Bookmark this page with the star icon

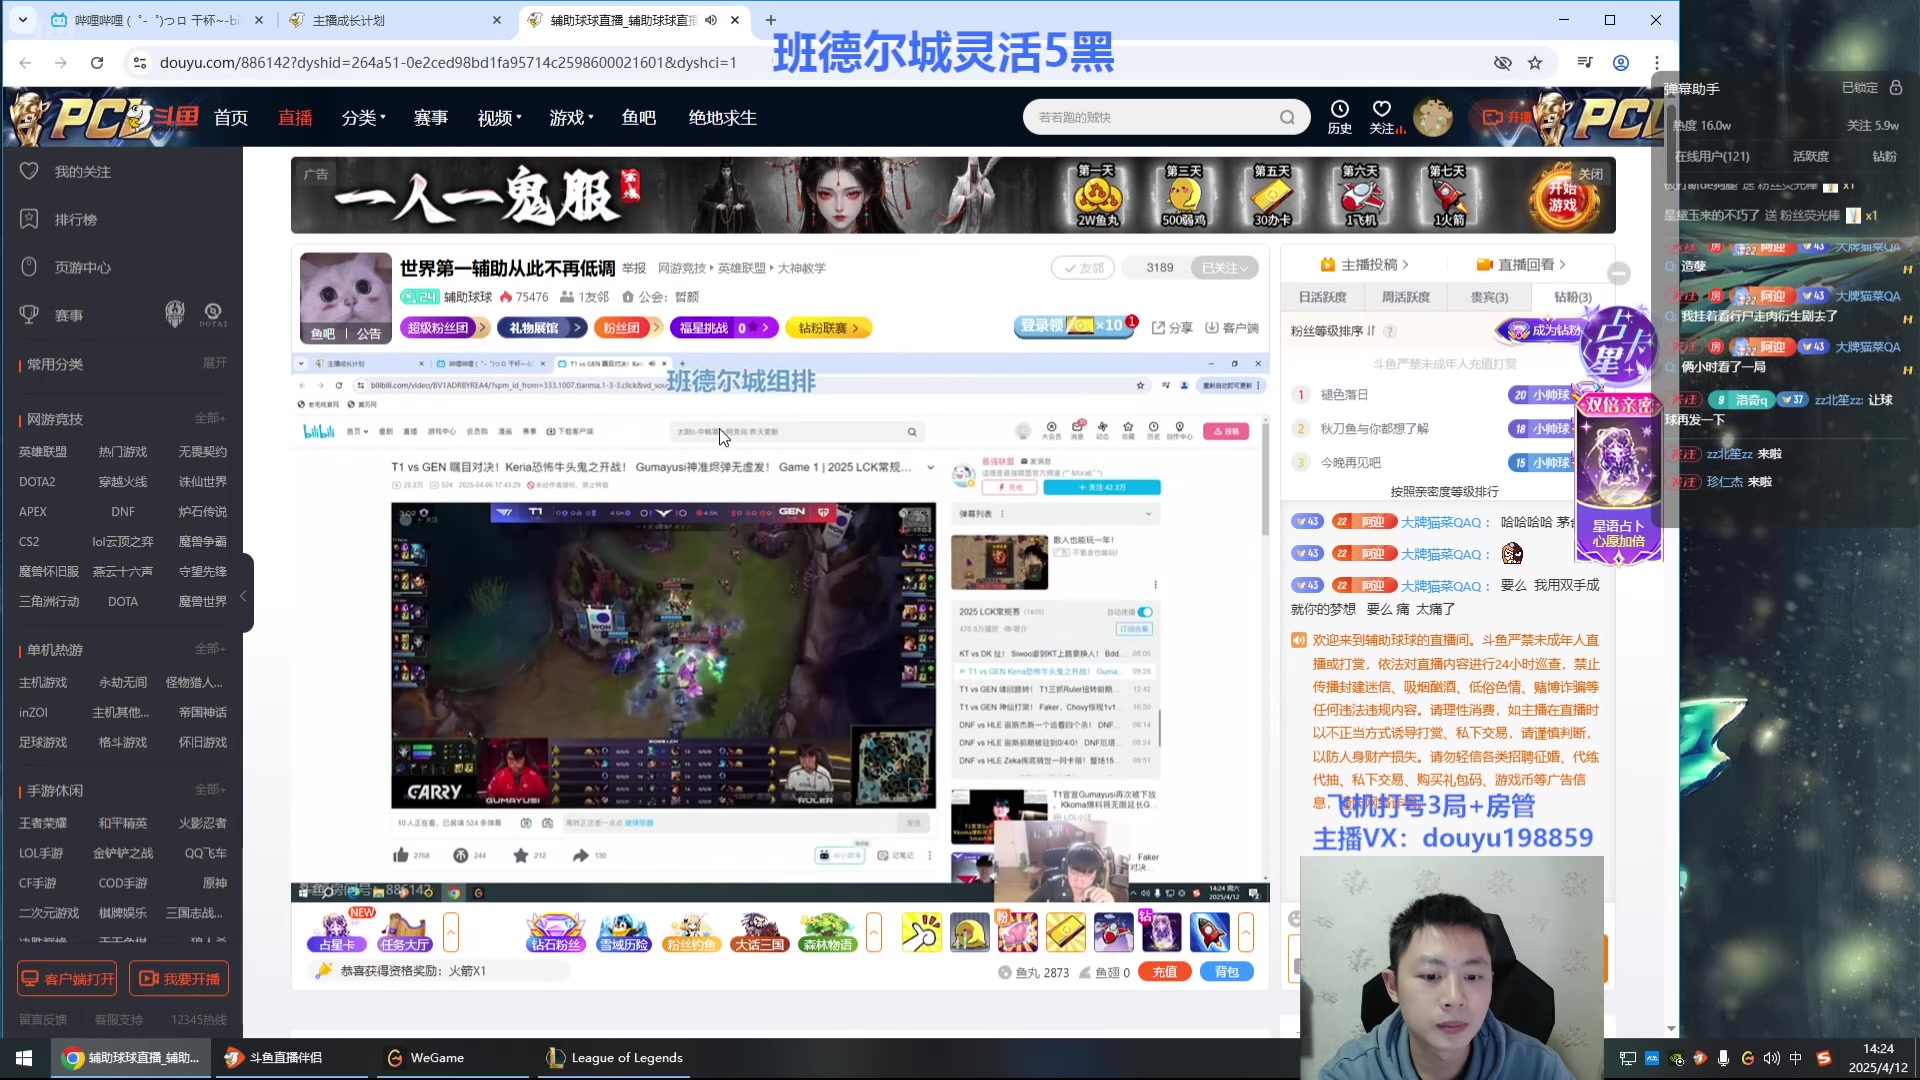(x=1535, y=63)
